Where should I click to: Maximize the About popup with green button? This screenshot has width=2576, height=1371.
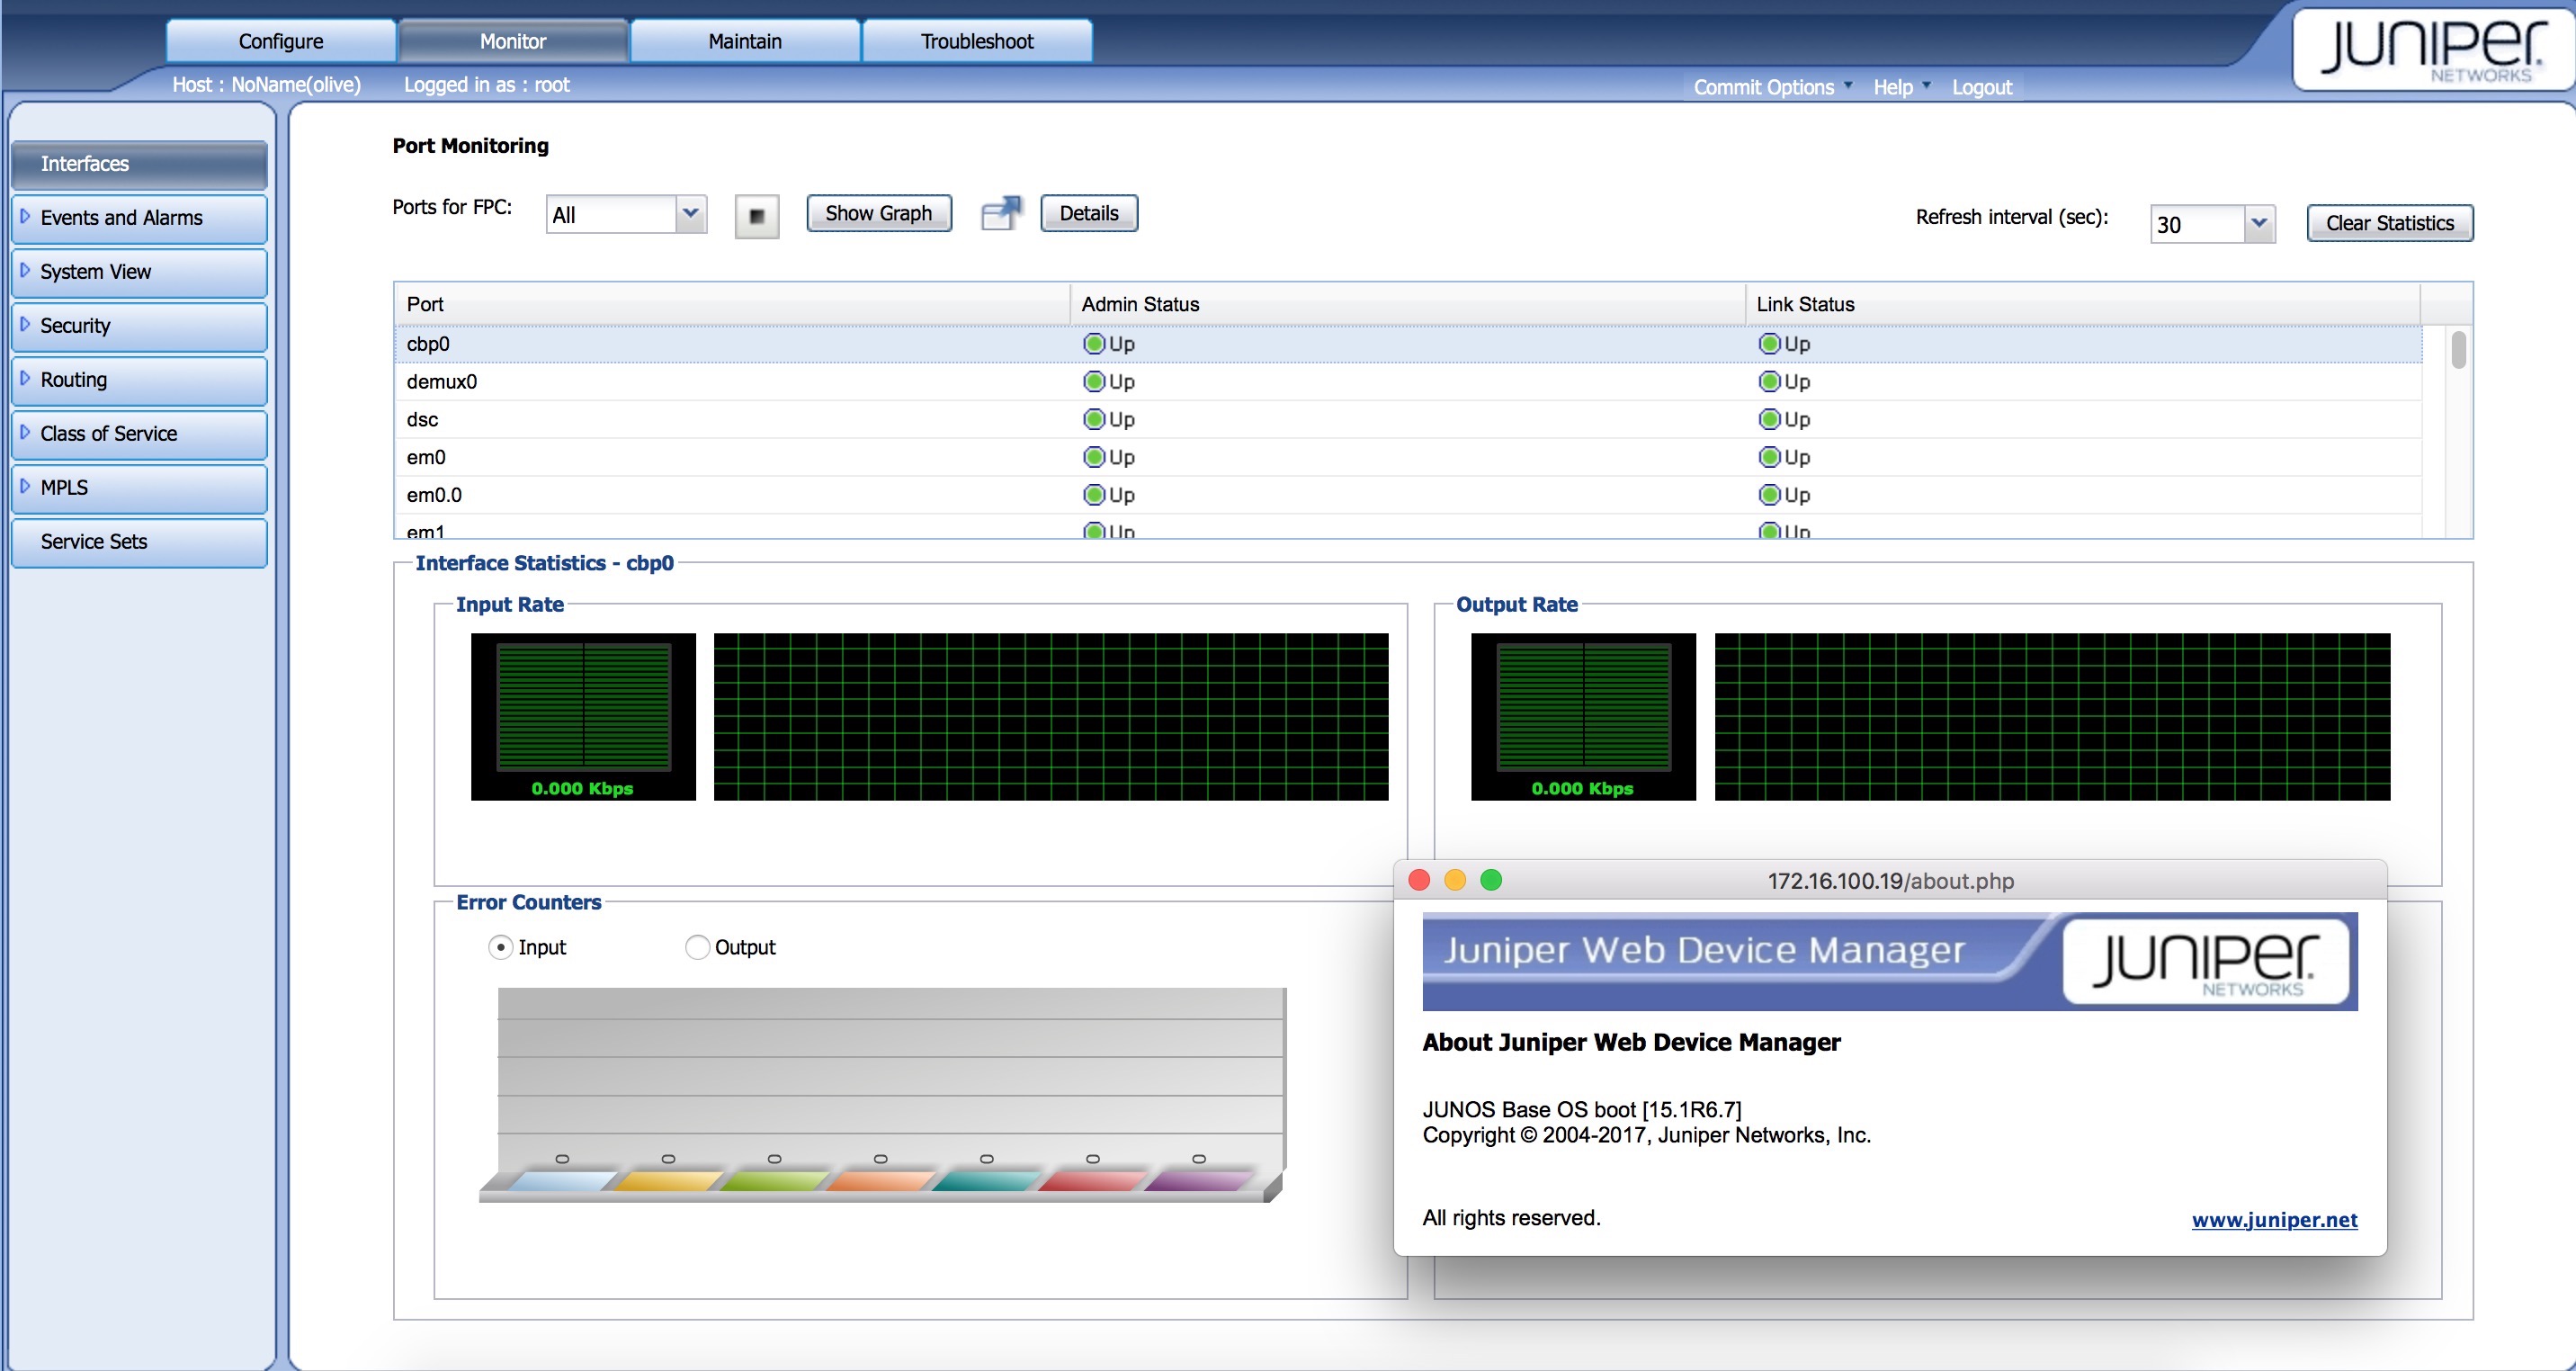point(1491,880)
